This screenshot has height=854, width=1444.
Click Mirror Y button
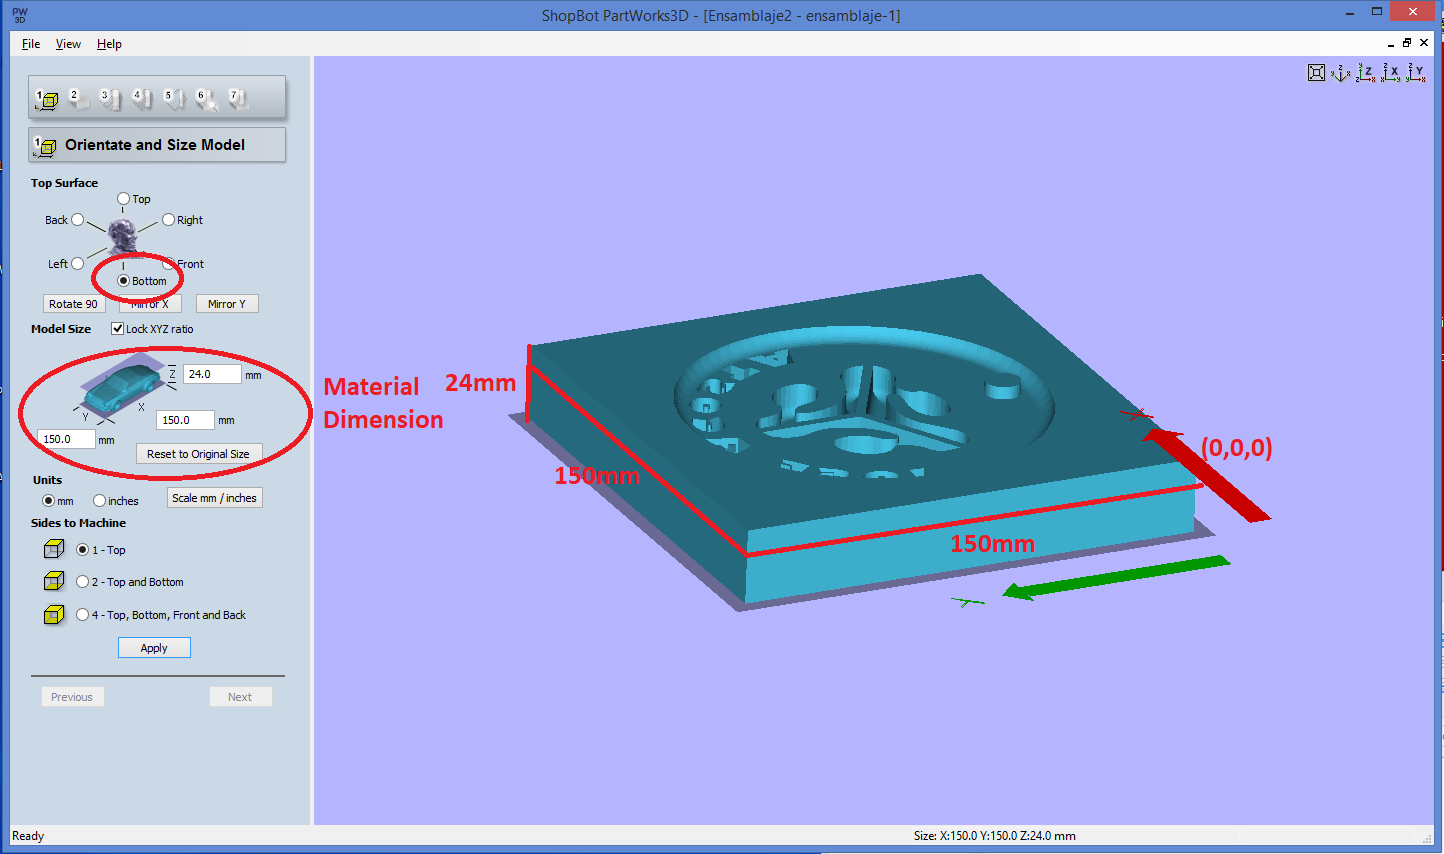[x=227, y=304]
